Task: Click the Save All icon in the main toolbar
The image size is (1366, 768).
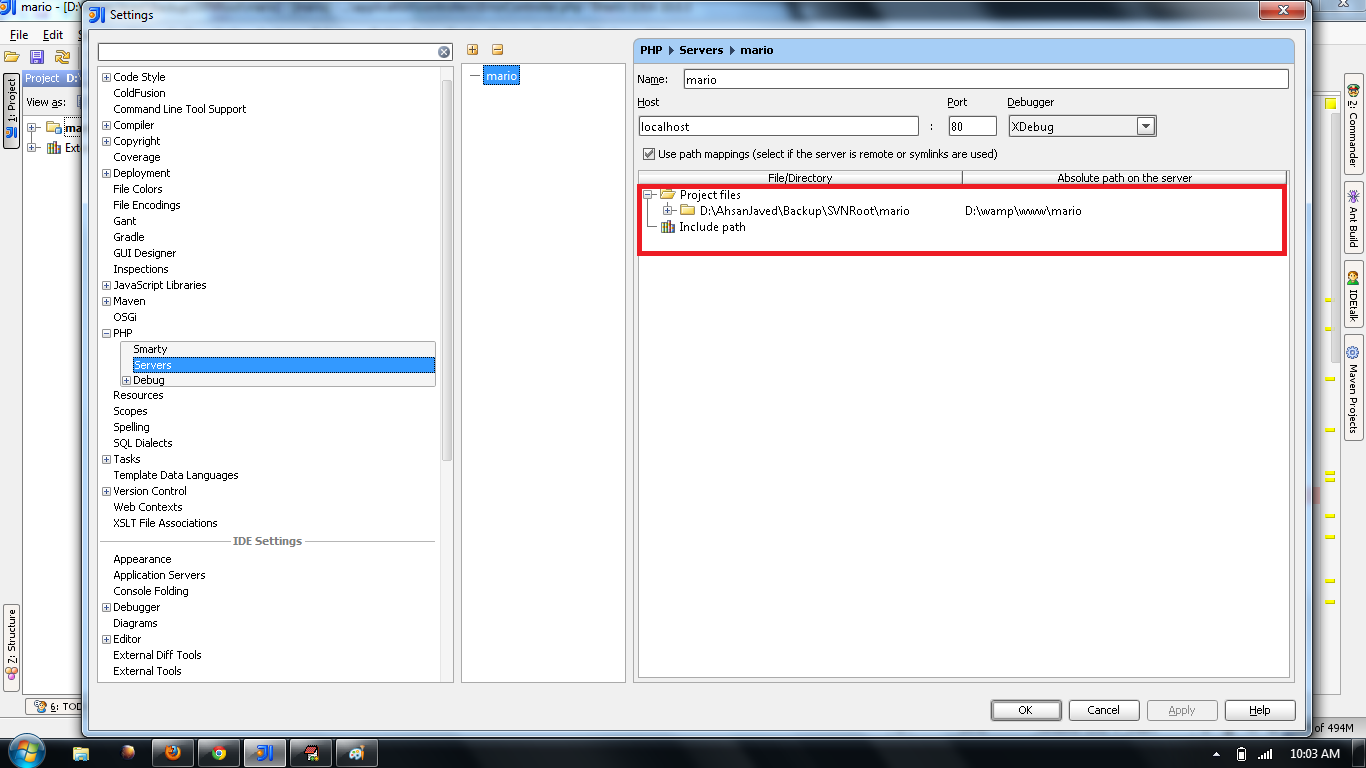Action: 37,57
